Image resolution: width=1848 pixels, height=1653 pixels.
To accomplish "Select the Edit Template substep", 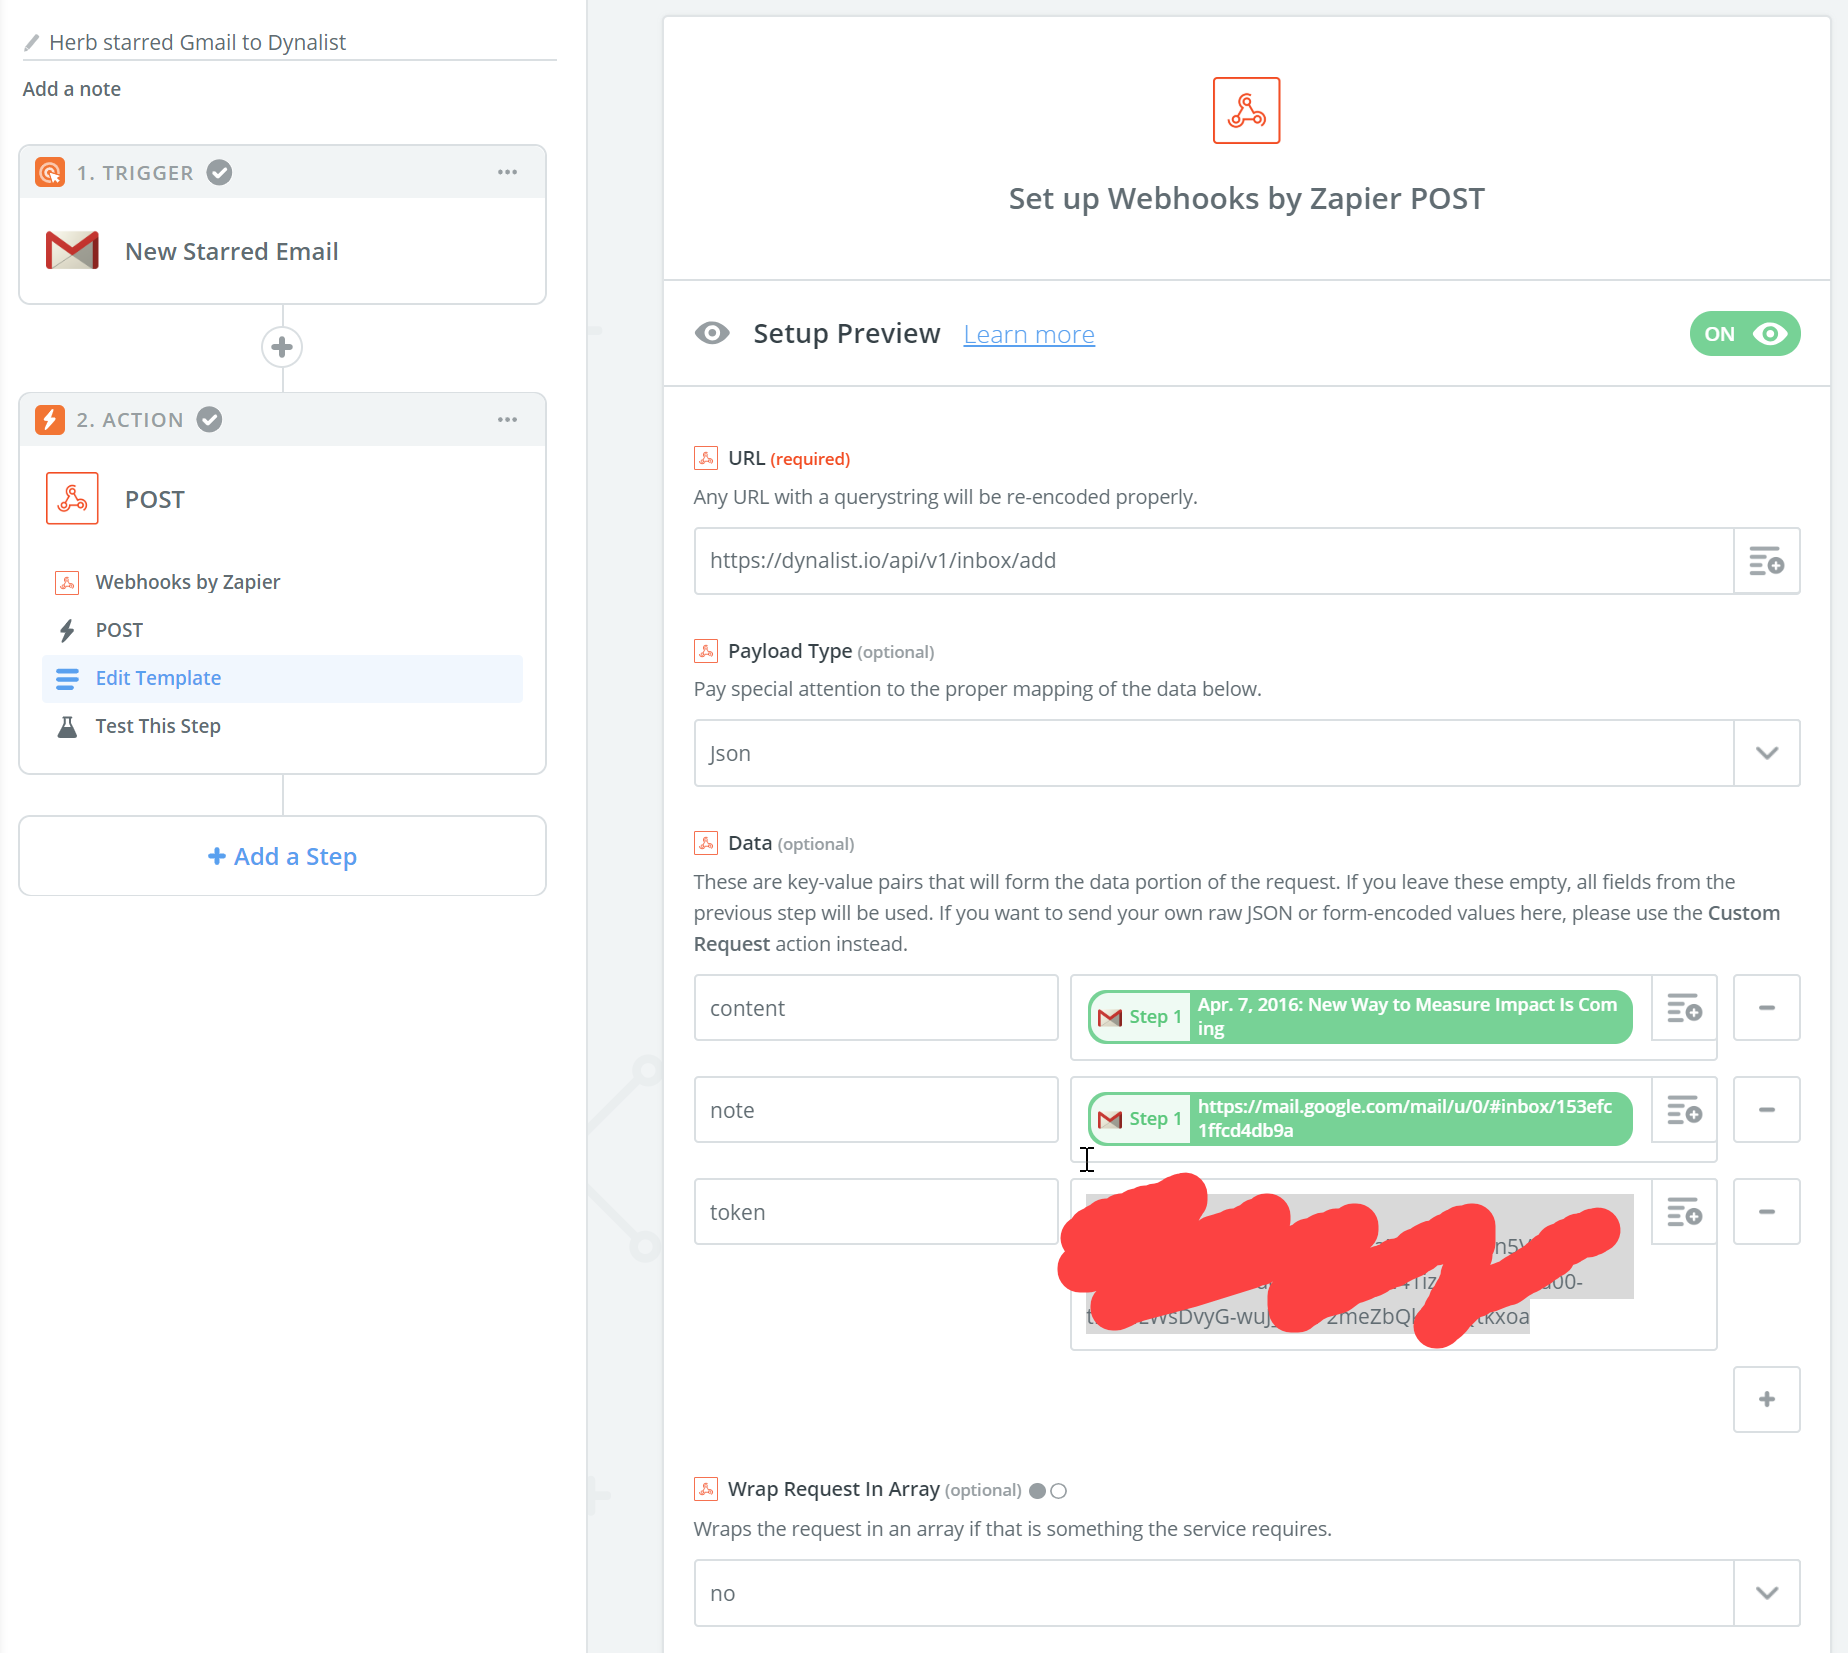I will pyautogui.click(x=282, y=678).
